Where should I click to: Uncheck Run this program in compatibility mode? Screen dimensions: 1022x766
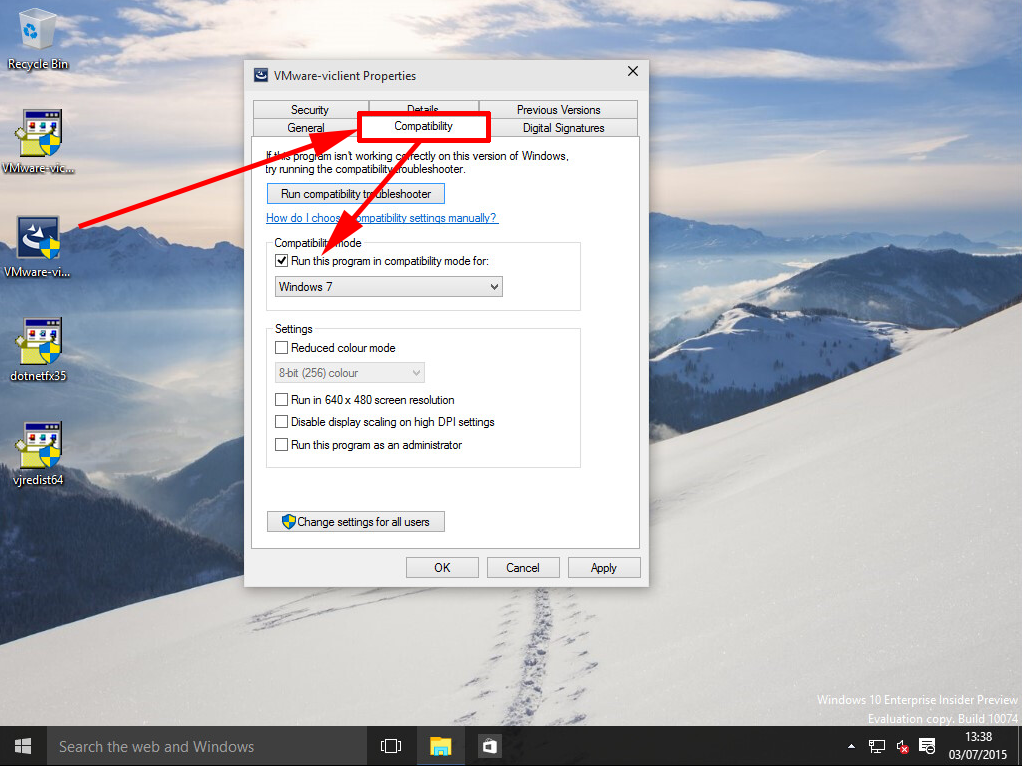click(x=282, y=261)
